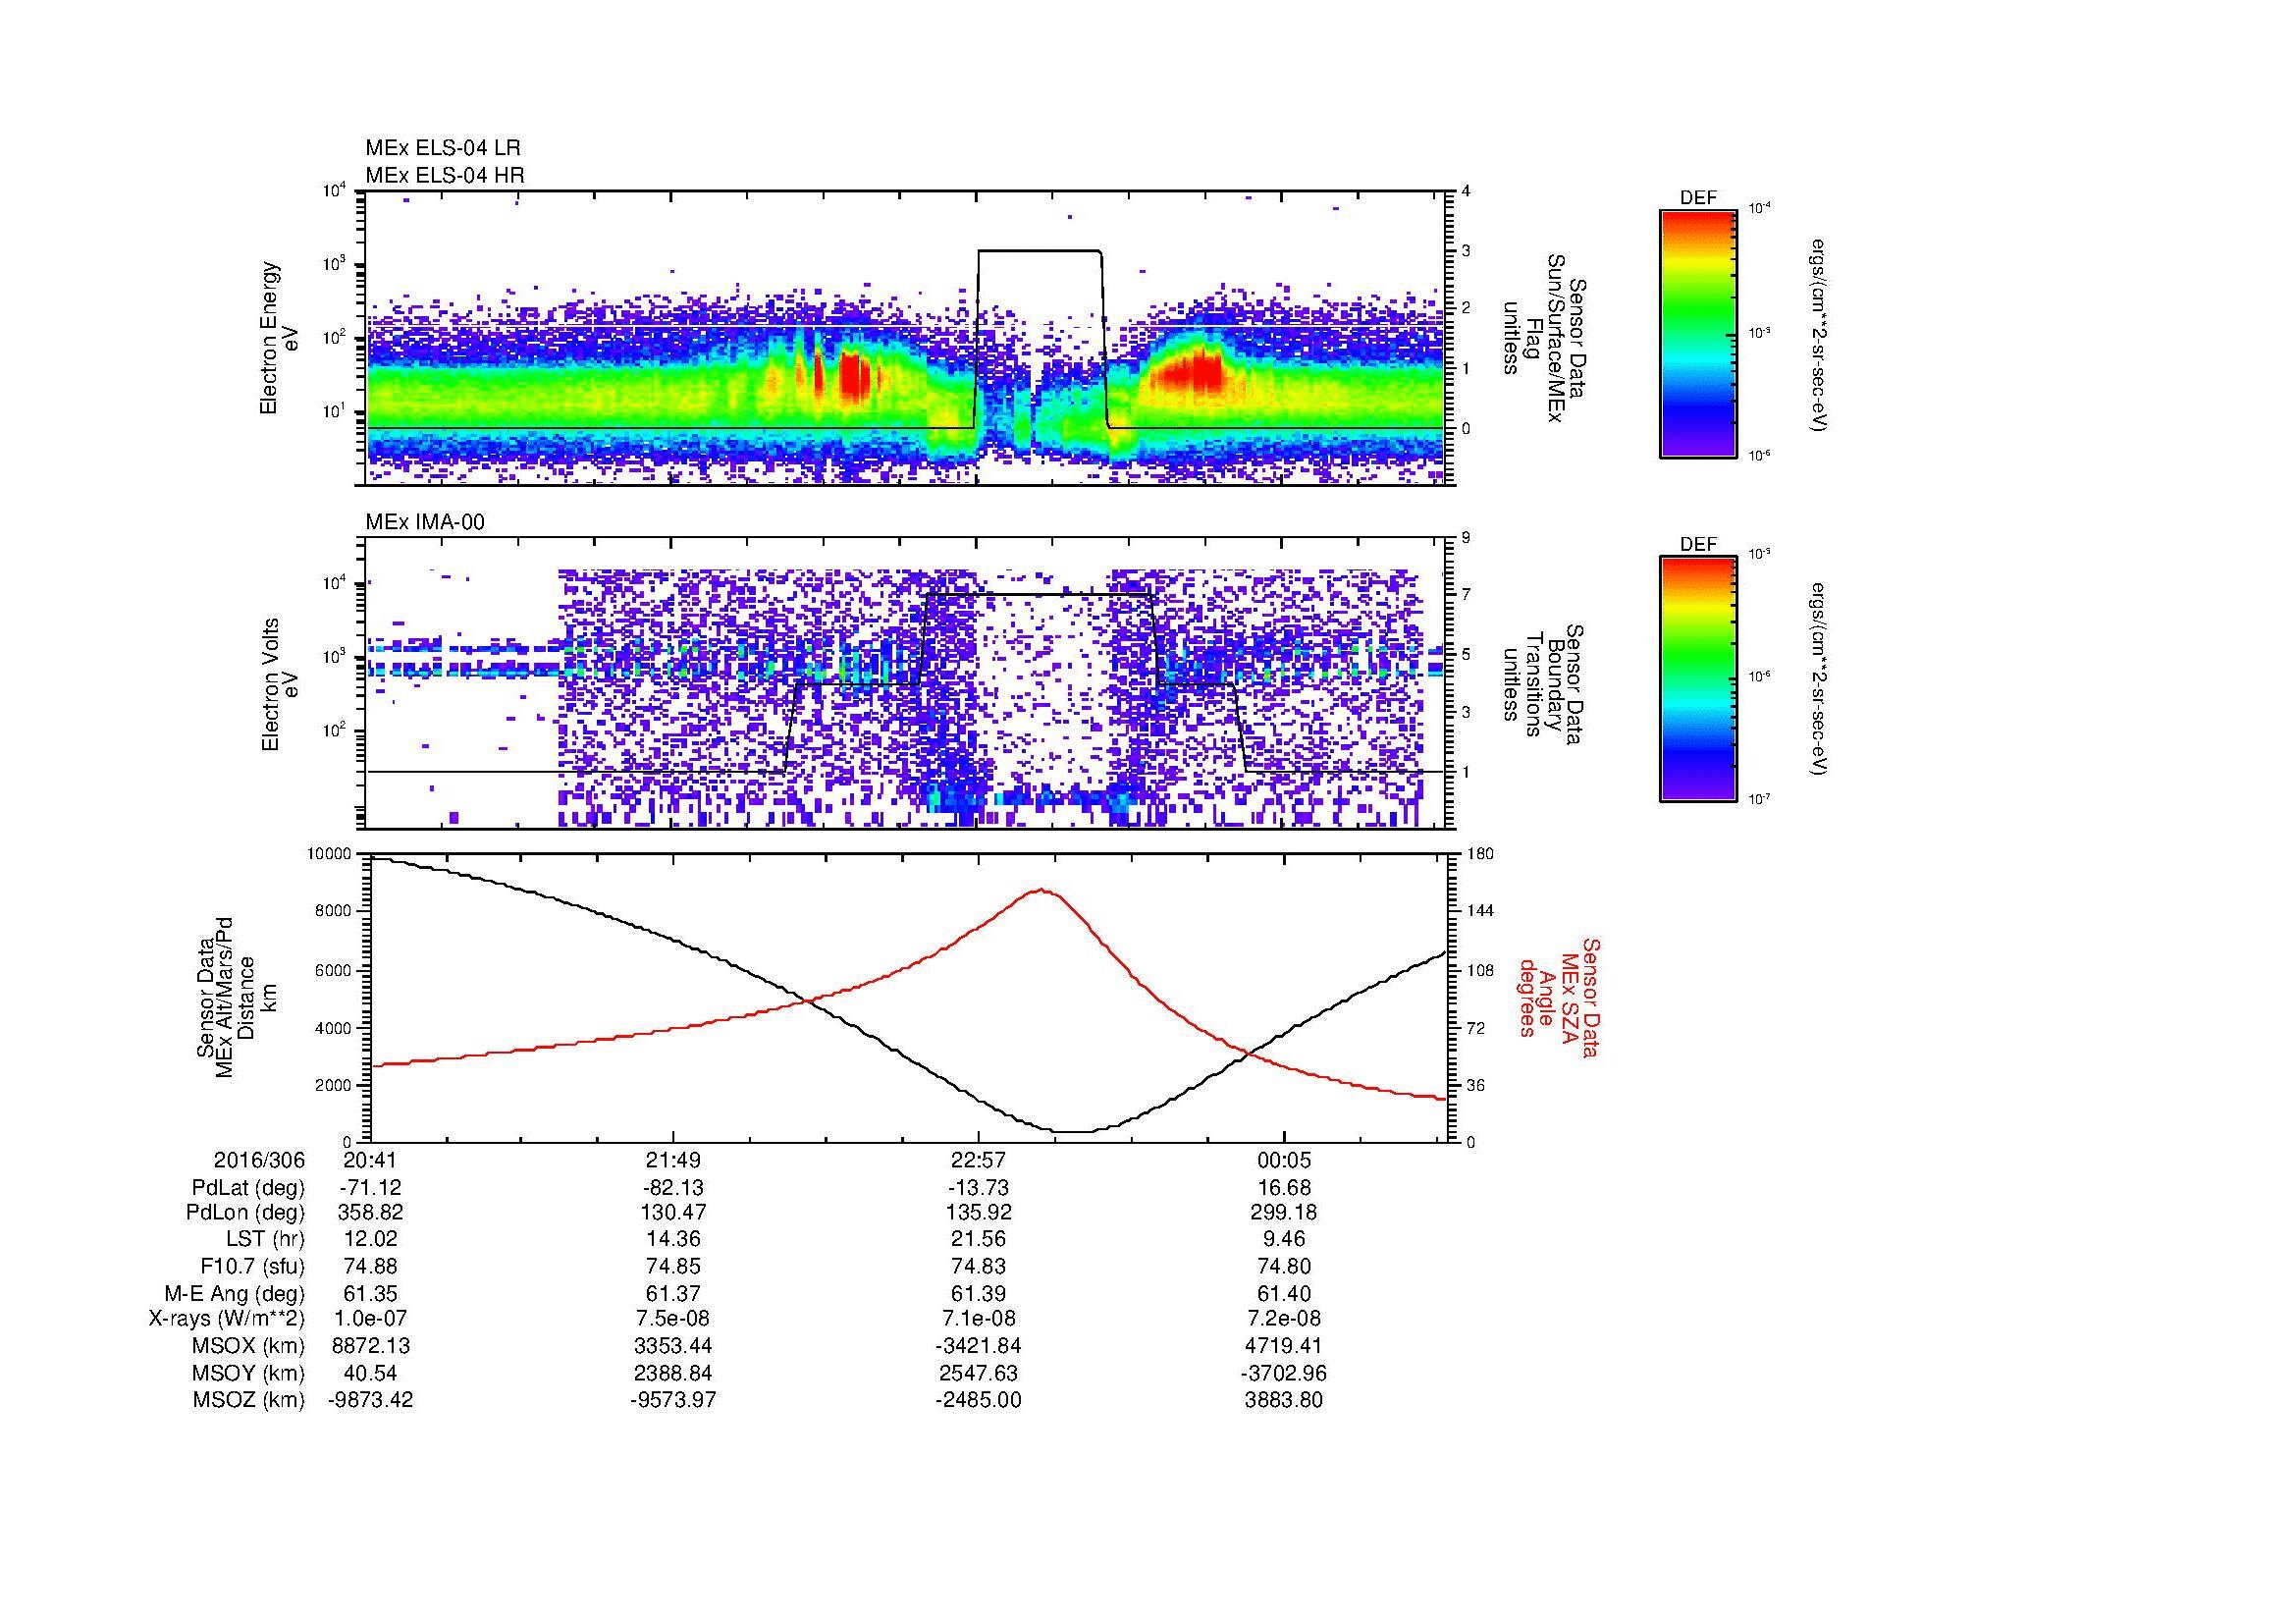This screenshot has width=2296, height=1623.
Task: Click the date label '2016/306'
Action: pos(259,1161)
